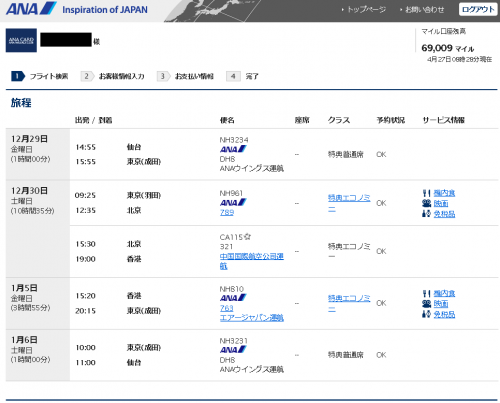The width and height of the screenshot is (500, 403).
Task: Select step 4 完了
Action: 242,76
